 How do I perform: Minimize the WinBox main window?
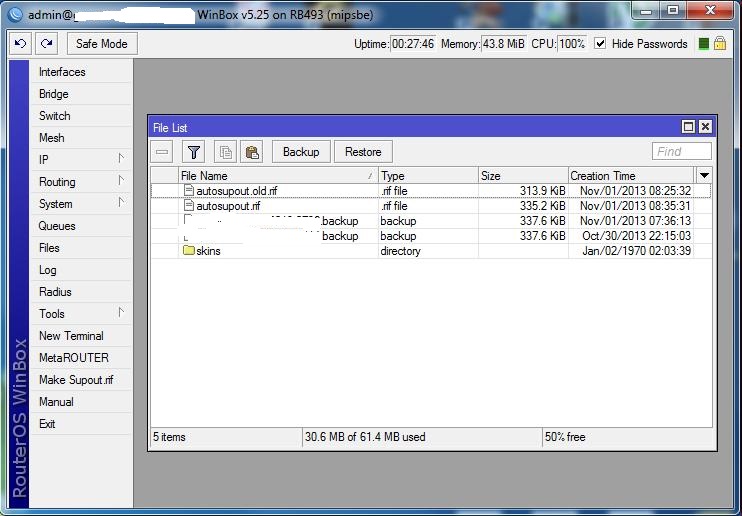coord(646,11)
